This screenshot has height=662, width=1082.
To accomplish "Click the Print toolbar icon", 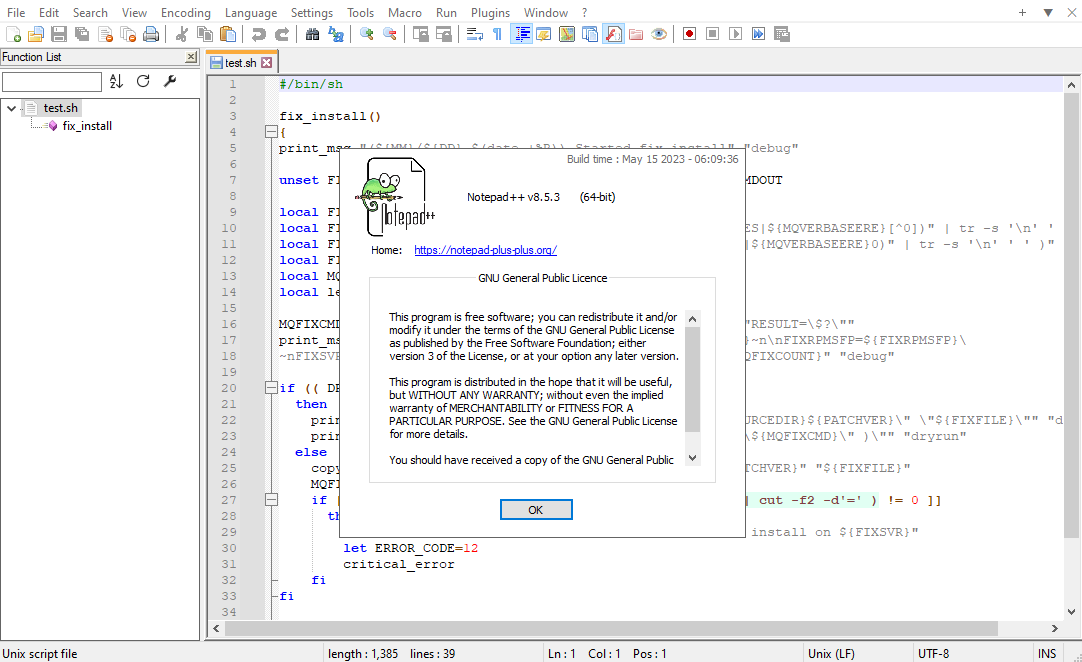I will click(x=151, y=35).
